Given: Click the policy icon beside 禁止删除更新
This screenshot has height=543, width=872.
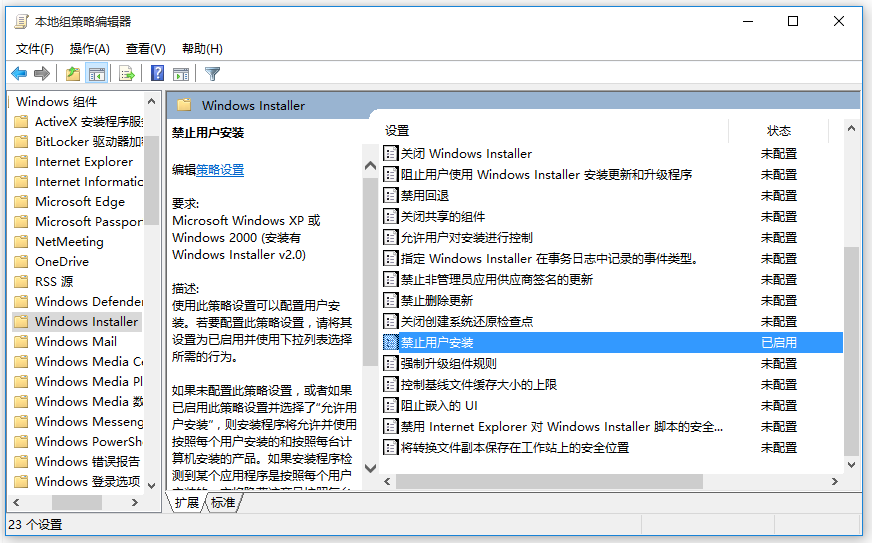Looking at the screenshot, I should pyautogui.click(x=391, y=300).
